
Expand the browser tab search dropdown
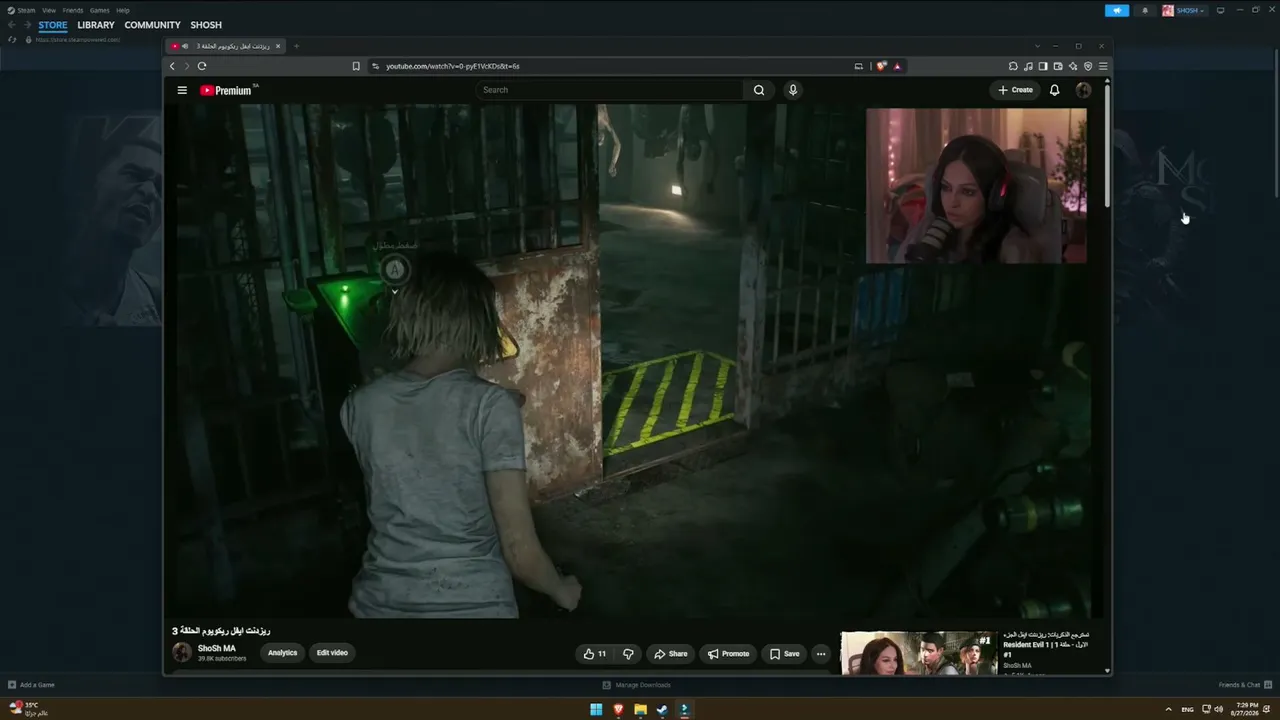[x=1037, y=46]
